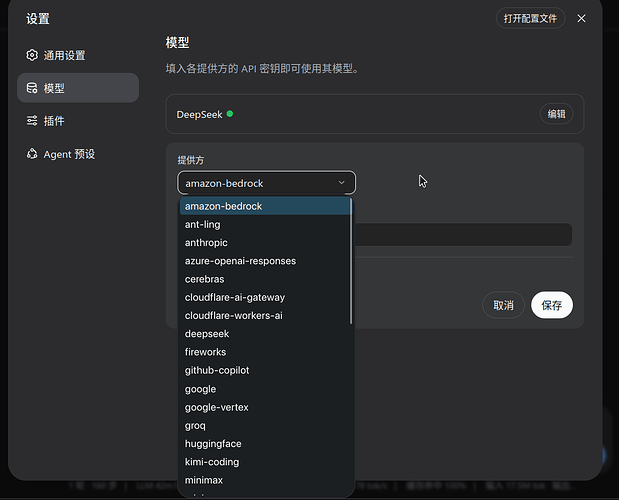Select ant-ling from the provider list

click(265, 225)
